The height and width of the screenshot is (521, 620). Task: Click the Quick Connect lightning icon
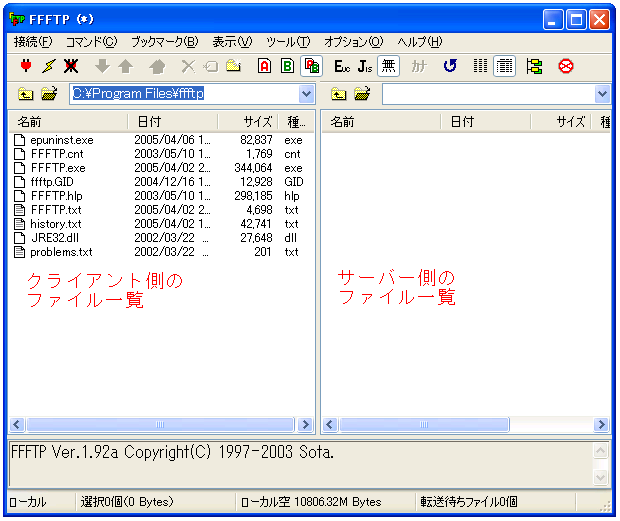click(48, 66)
